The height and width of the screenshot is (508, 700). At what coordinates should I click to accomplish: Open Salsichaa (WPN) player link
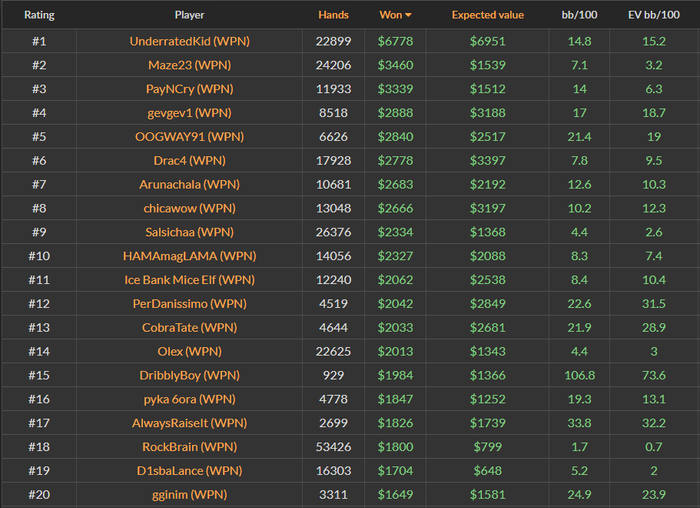click(189, 232)
